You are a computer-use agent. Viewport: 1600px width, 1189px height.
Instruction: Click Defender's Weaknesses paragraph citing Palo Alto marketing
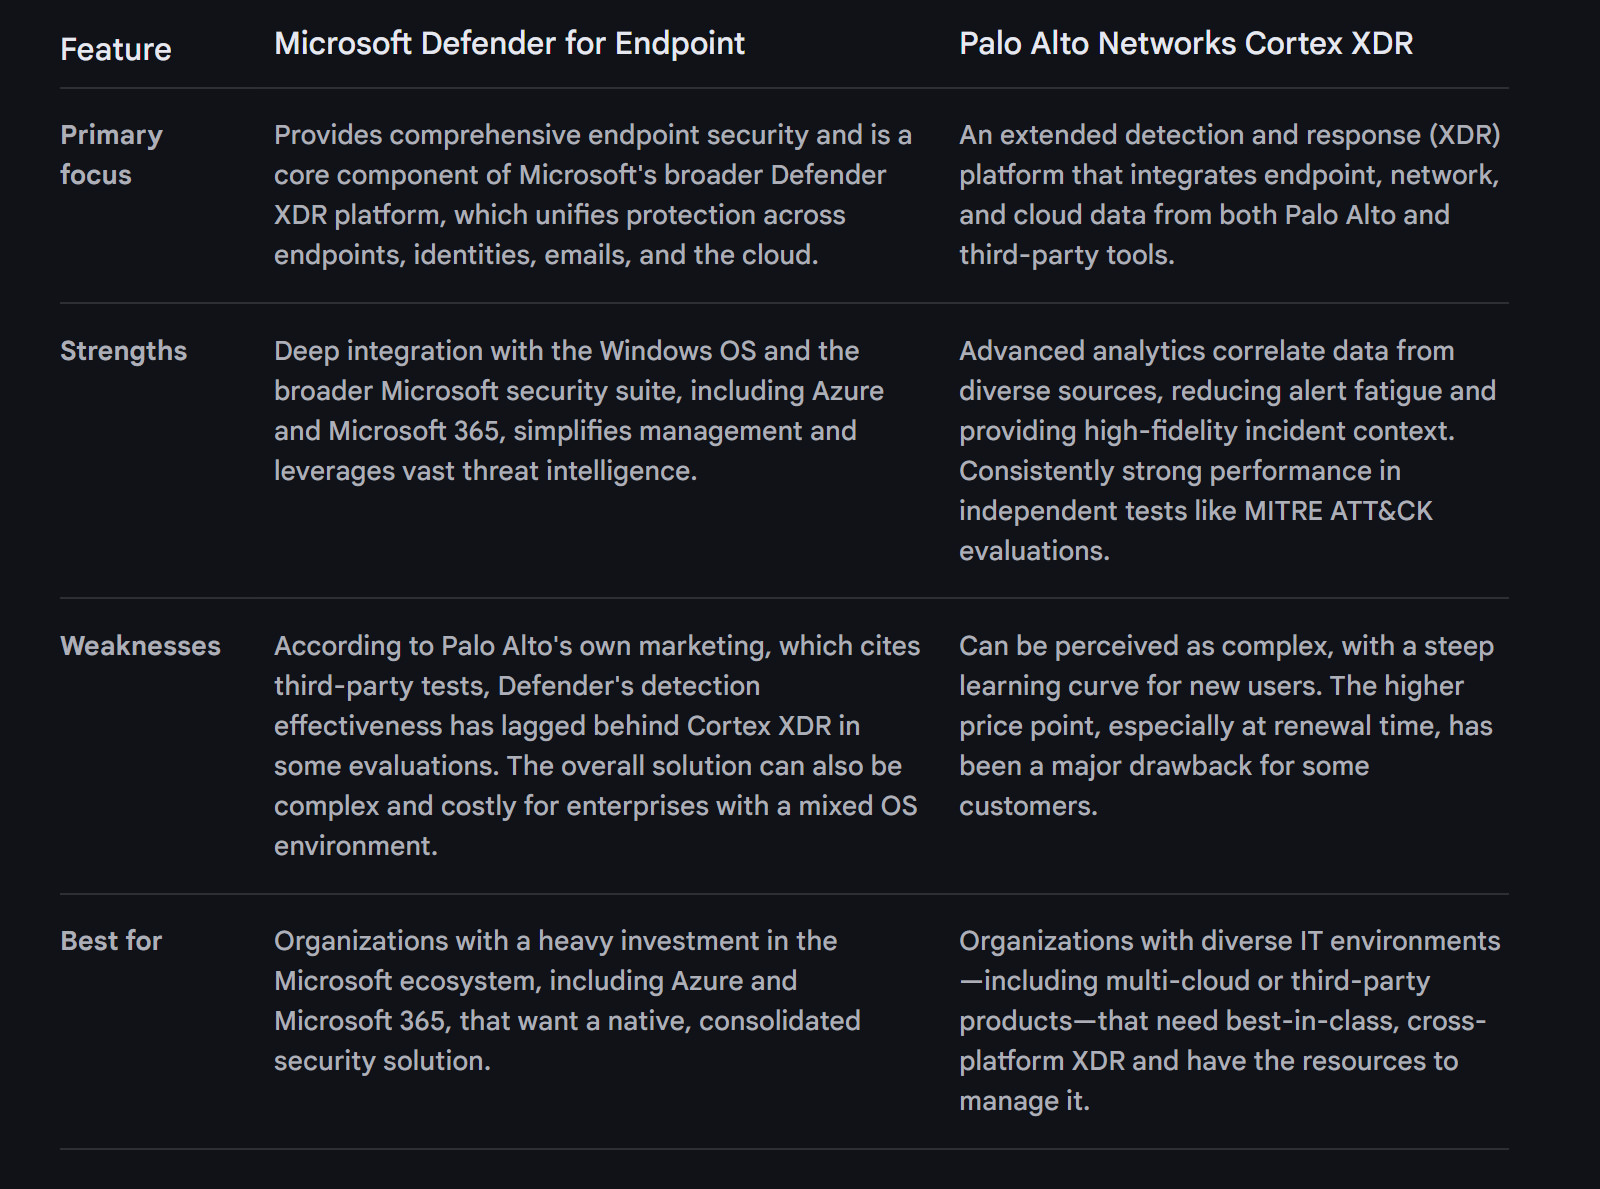point(596,745)
